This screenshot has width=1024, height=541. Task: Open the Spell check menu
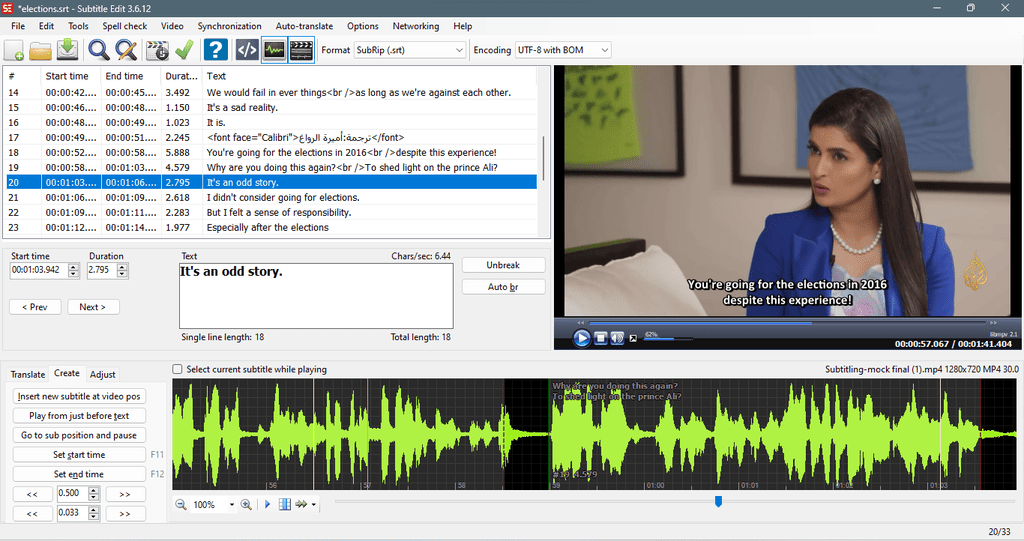[125, 26]
